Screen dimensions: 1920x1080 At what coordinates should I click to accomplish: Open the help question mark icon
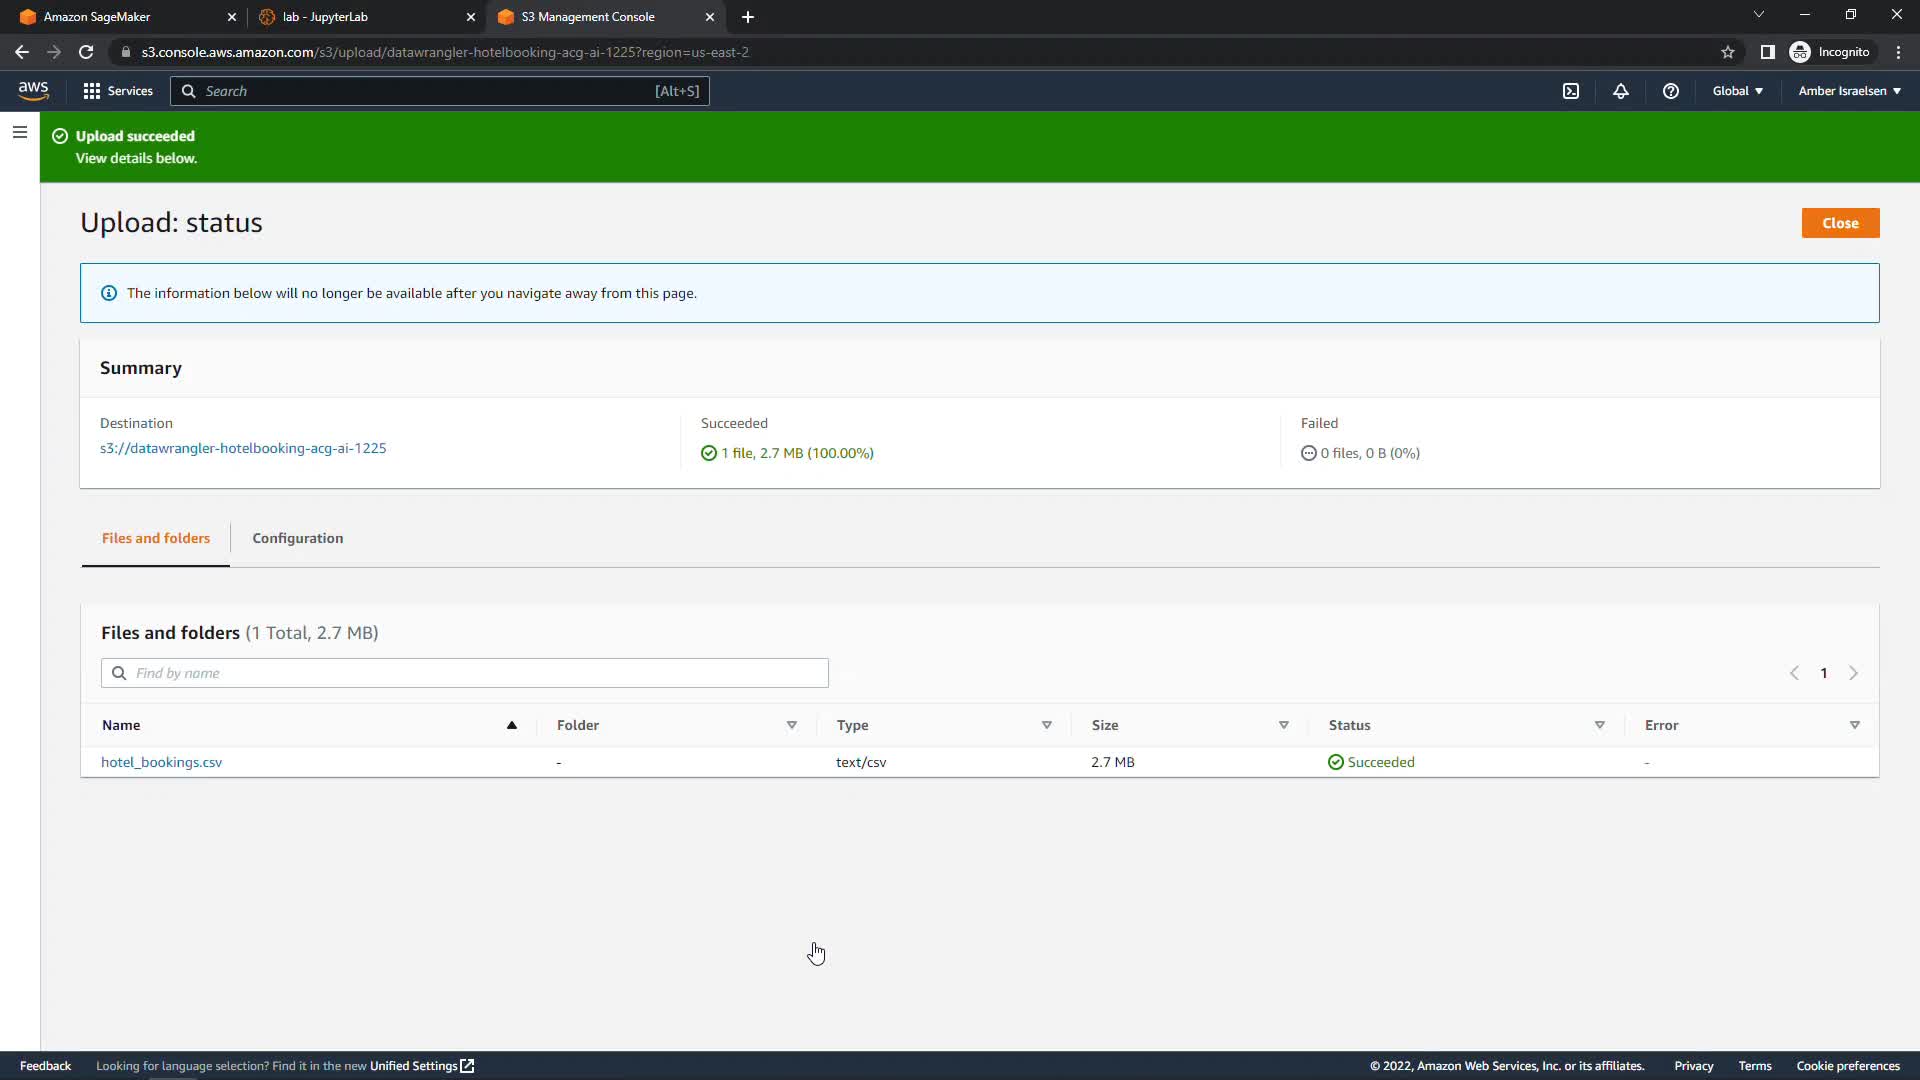1670,91
